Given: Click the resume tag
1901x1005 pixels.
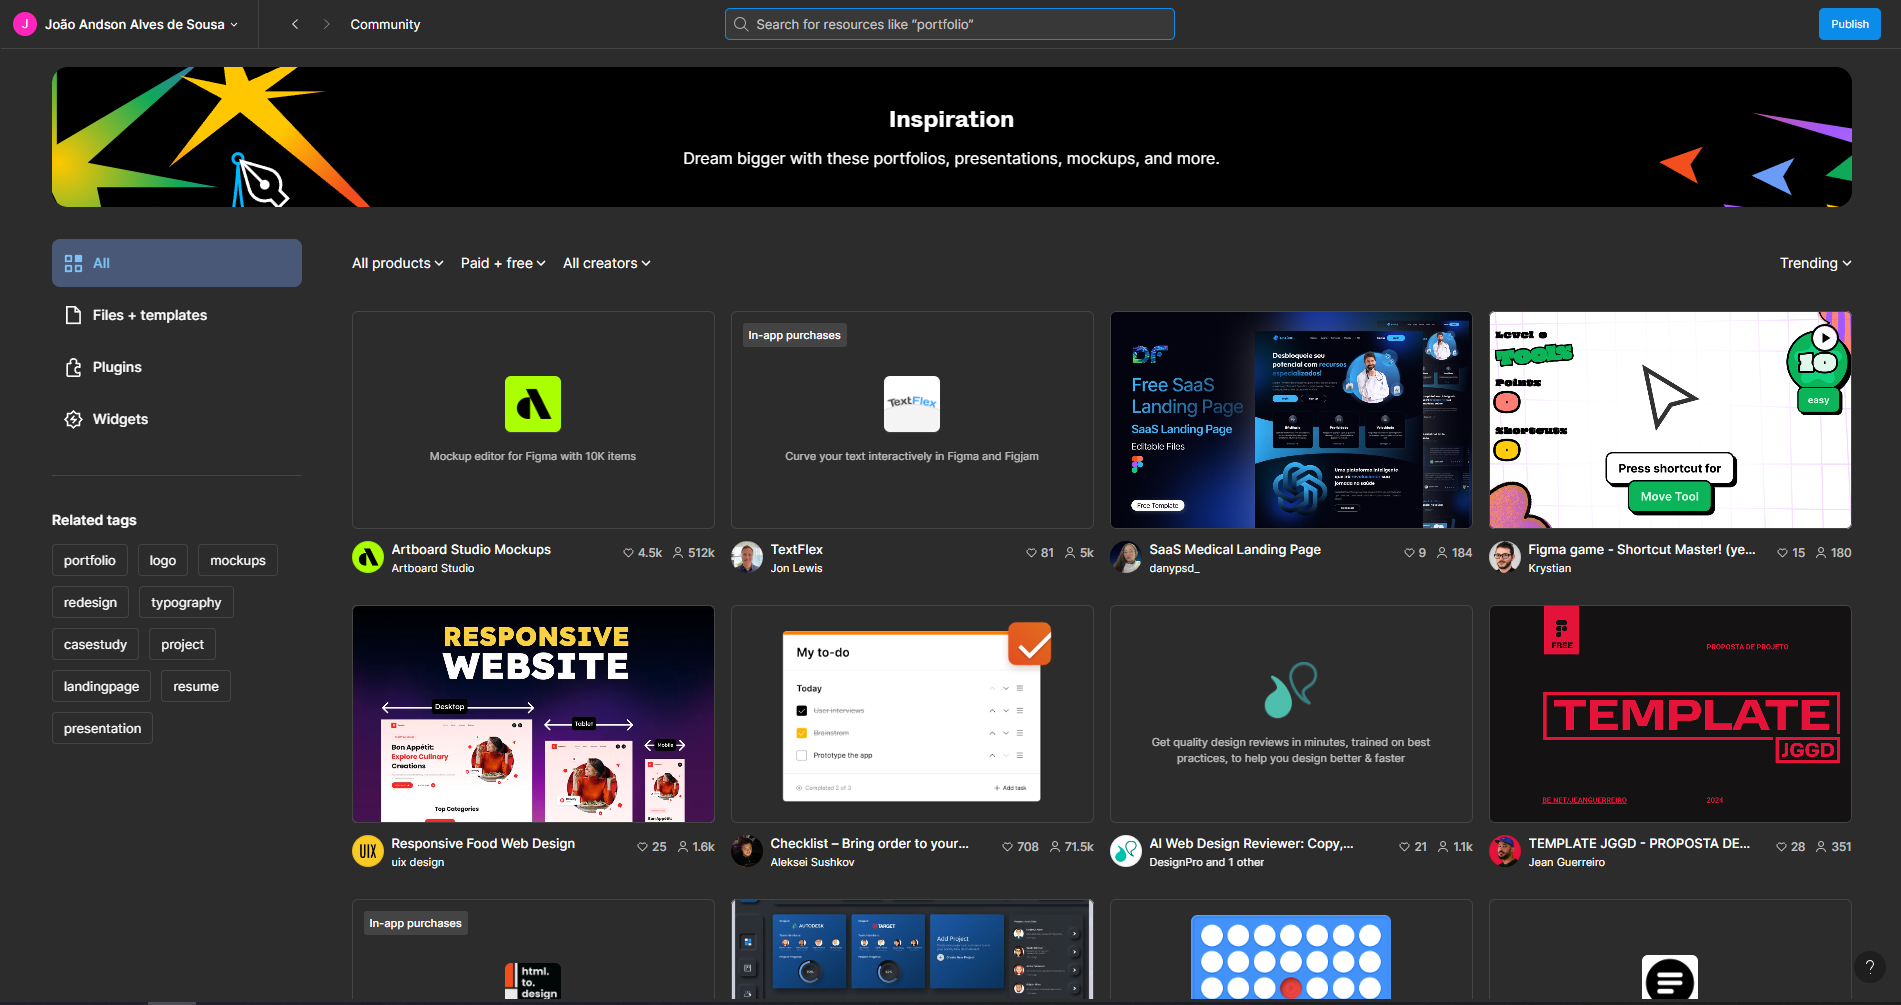Looking at the screenshot, I should 196,686.
